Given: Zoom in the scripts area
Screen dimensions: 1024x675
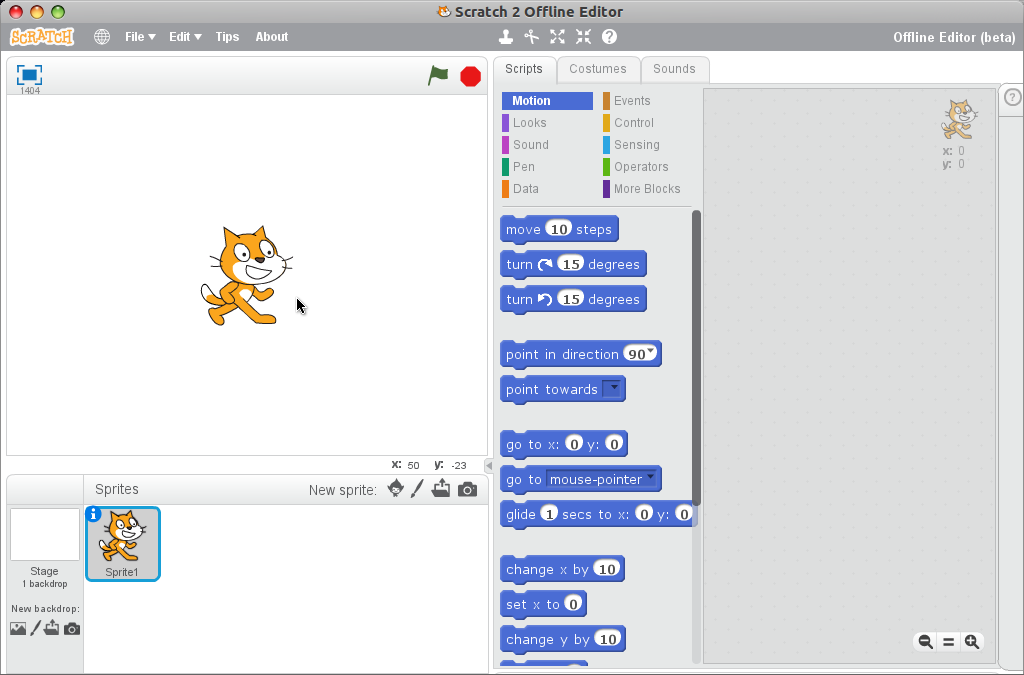Looking at the screenshot, I should 972,642.
